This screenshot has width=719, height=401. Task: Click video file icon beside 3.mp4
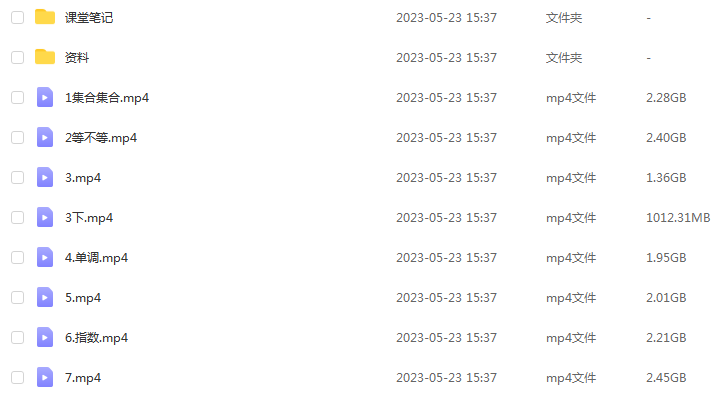tap(45, 177)
